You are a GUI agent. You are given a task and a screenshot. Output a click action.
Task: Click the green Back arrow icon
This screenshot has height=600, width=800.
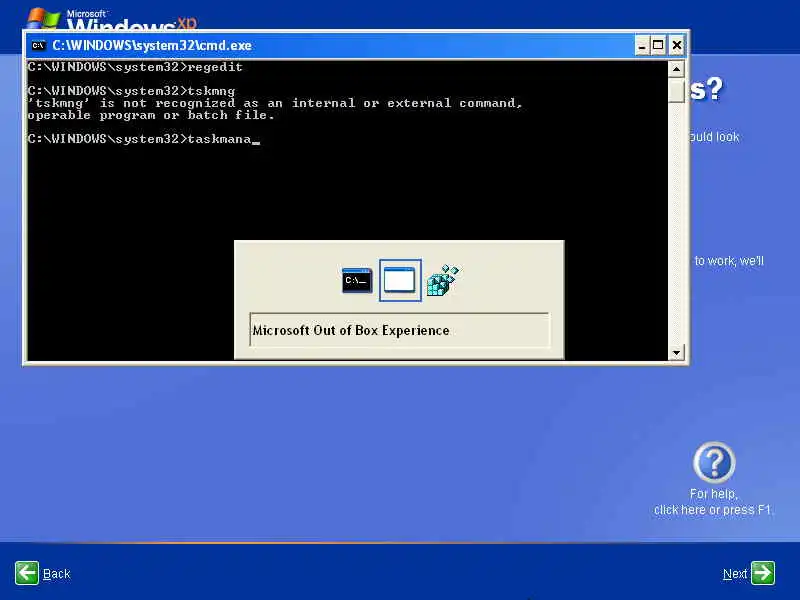27,572
